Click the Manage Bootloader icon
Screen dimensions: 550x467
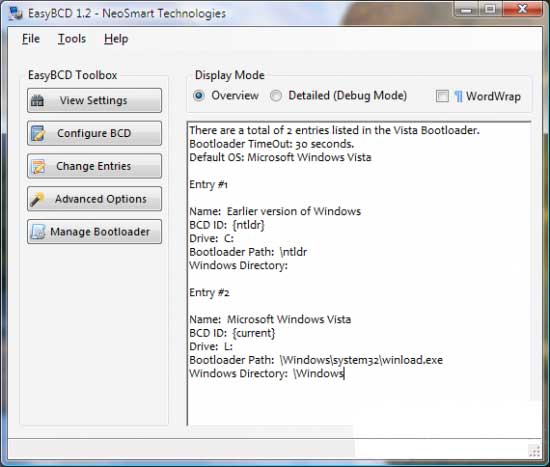(x=38, y=232)
